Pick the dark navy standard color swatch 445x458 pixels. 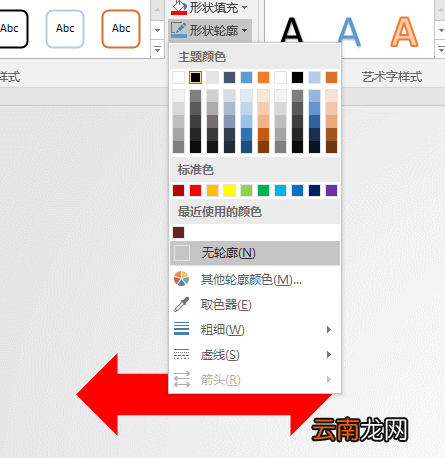click(314, 191)
